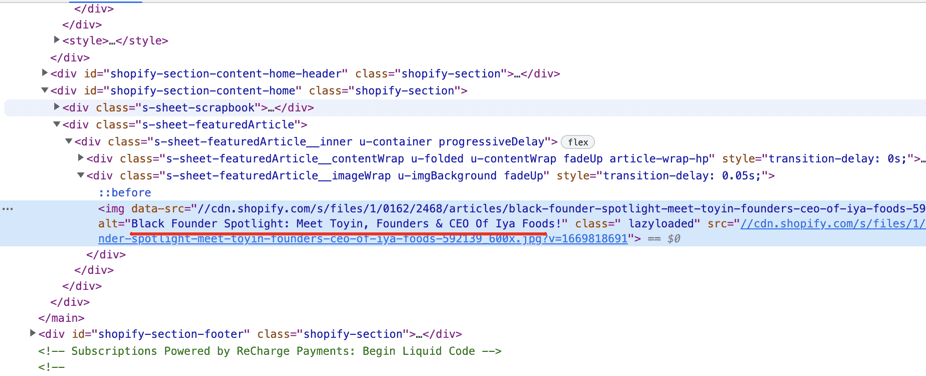Expand the collapsed style element
This screenshot has width=926, height=376.
point(57,40)
